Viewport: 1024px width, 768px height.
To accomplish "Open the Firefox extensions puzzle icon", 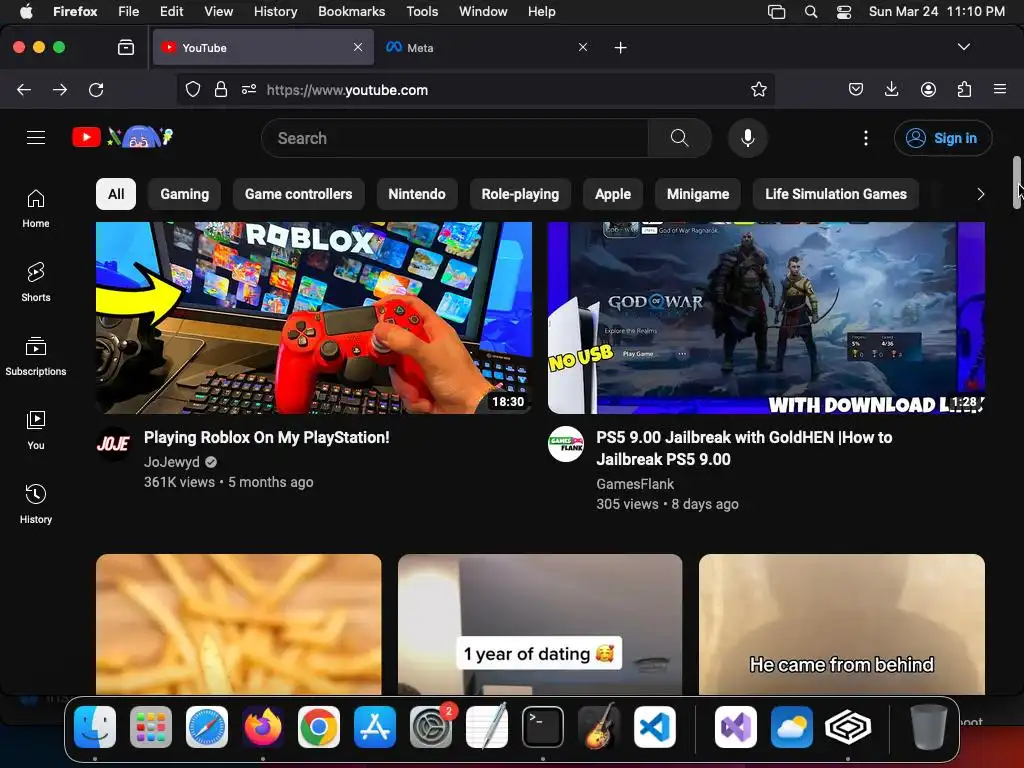I will pyautogui.click(x=964, y=89).
